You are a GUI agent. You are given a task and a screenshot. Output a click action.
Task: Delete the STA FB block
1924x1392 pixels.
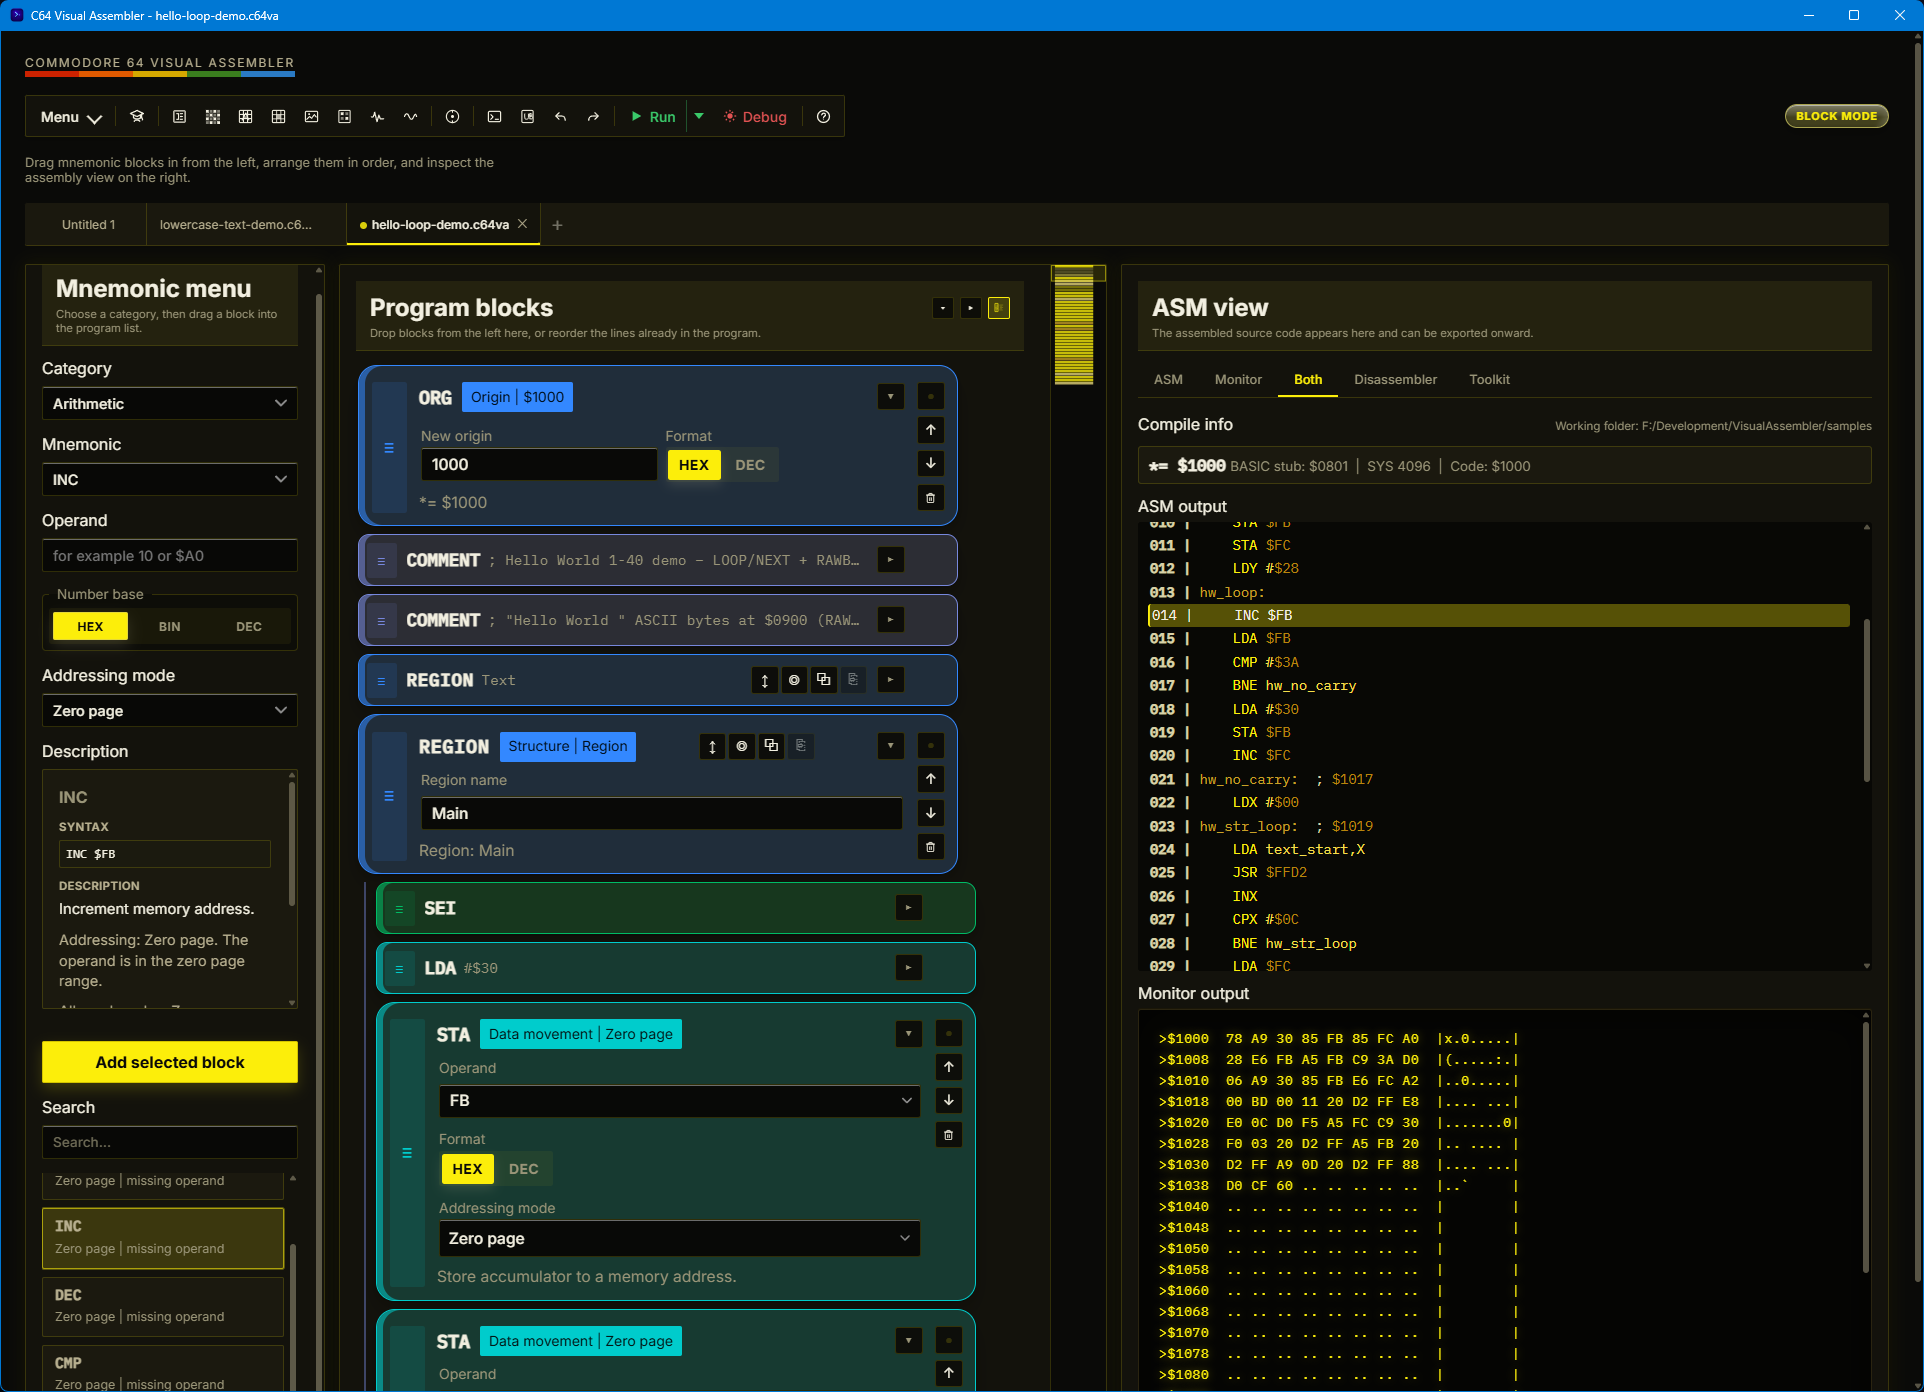click(x=948, y=1134)
